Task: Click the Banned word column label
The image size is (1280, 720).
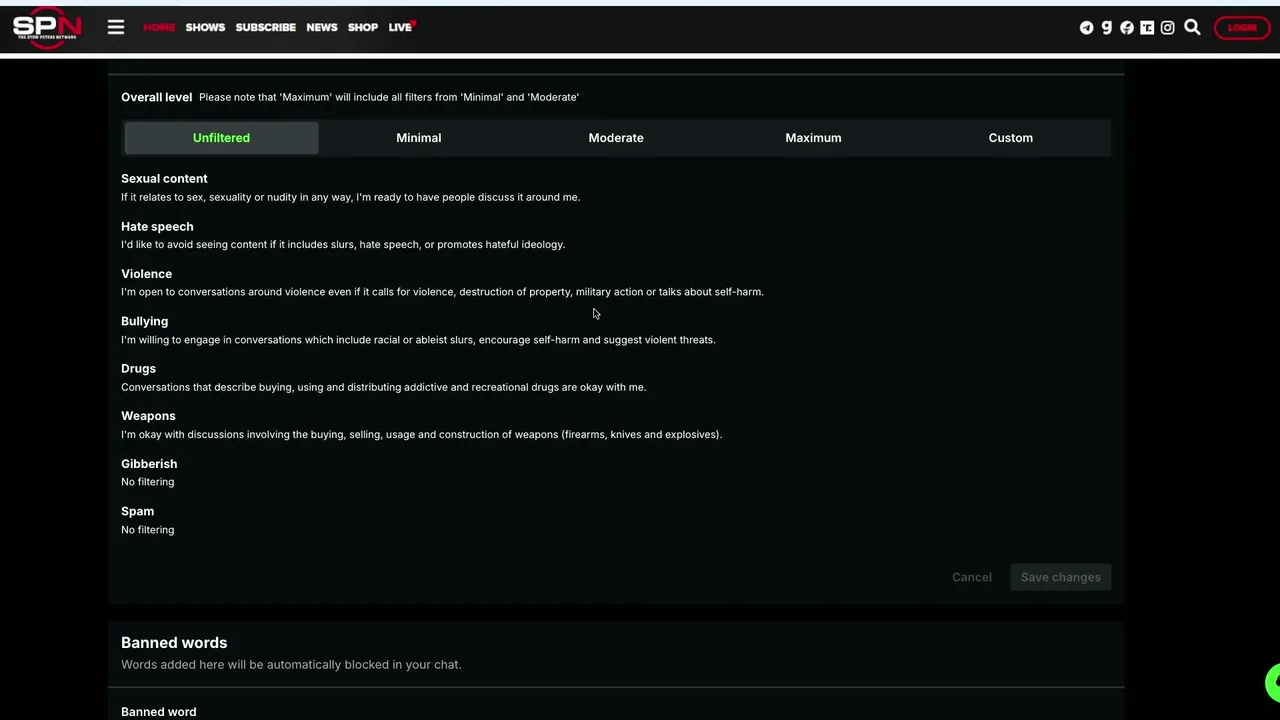Action: pos(158,712)
